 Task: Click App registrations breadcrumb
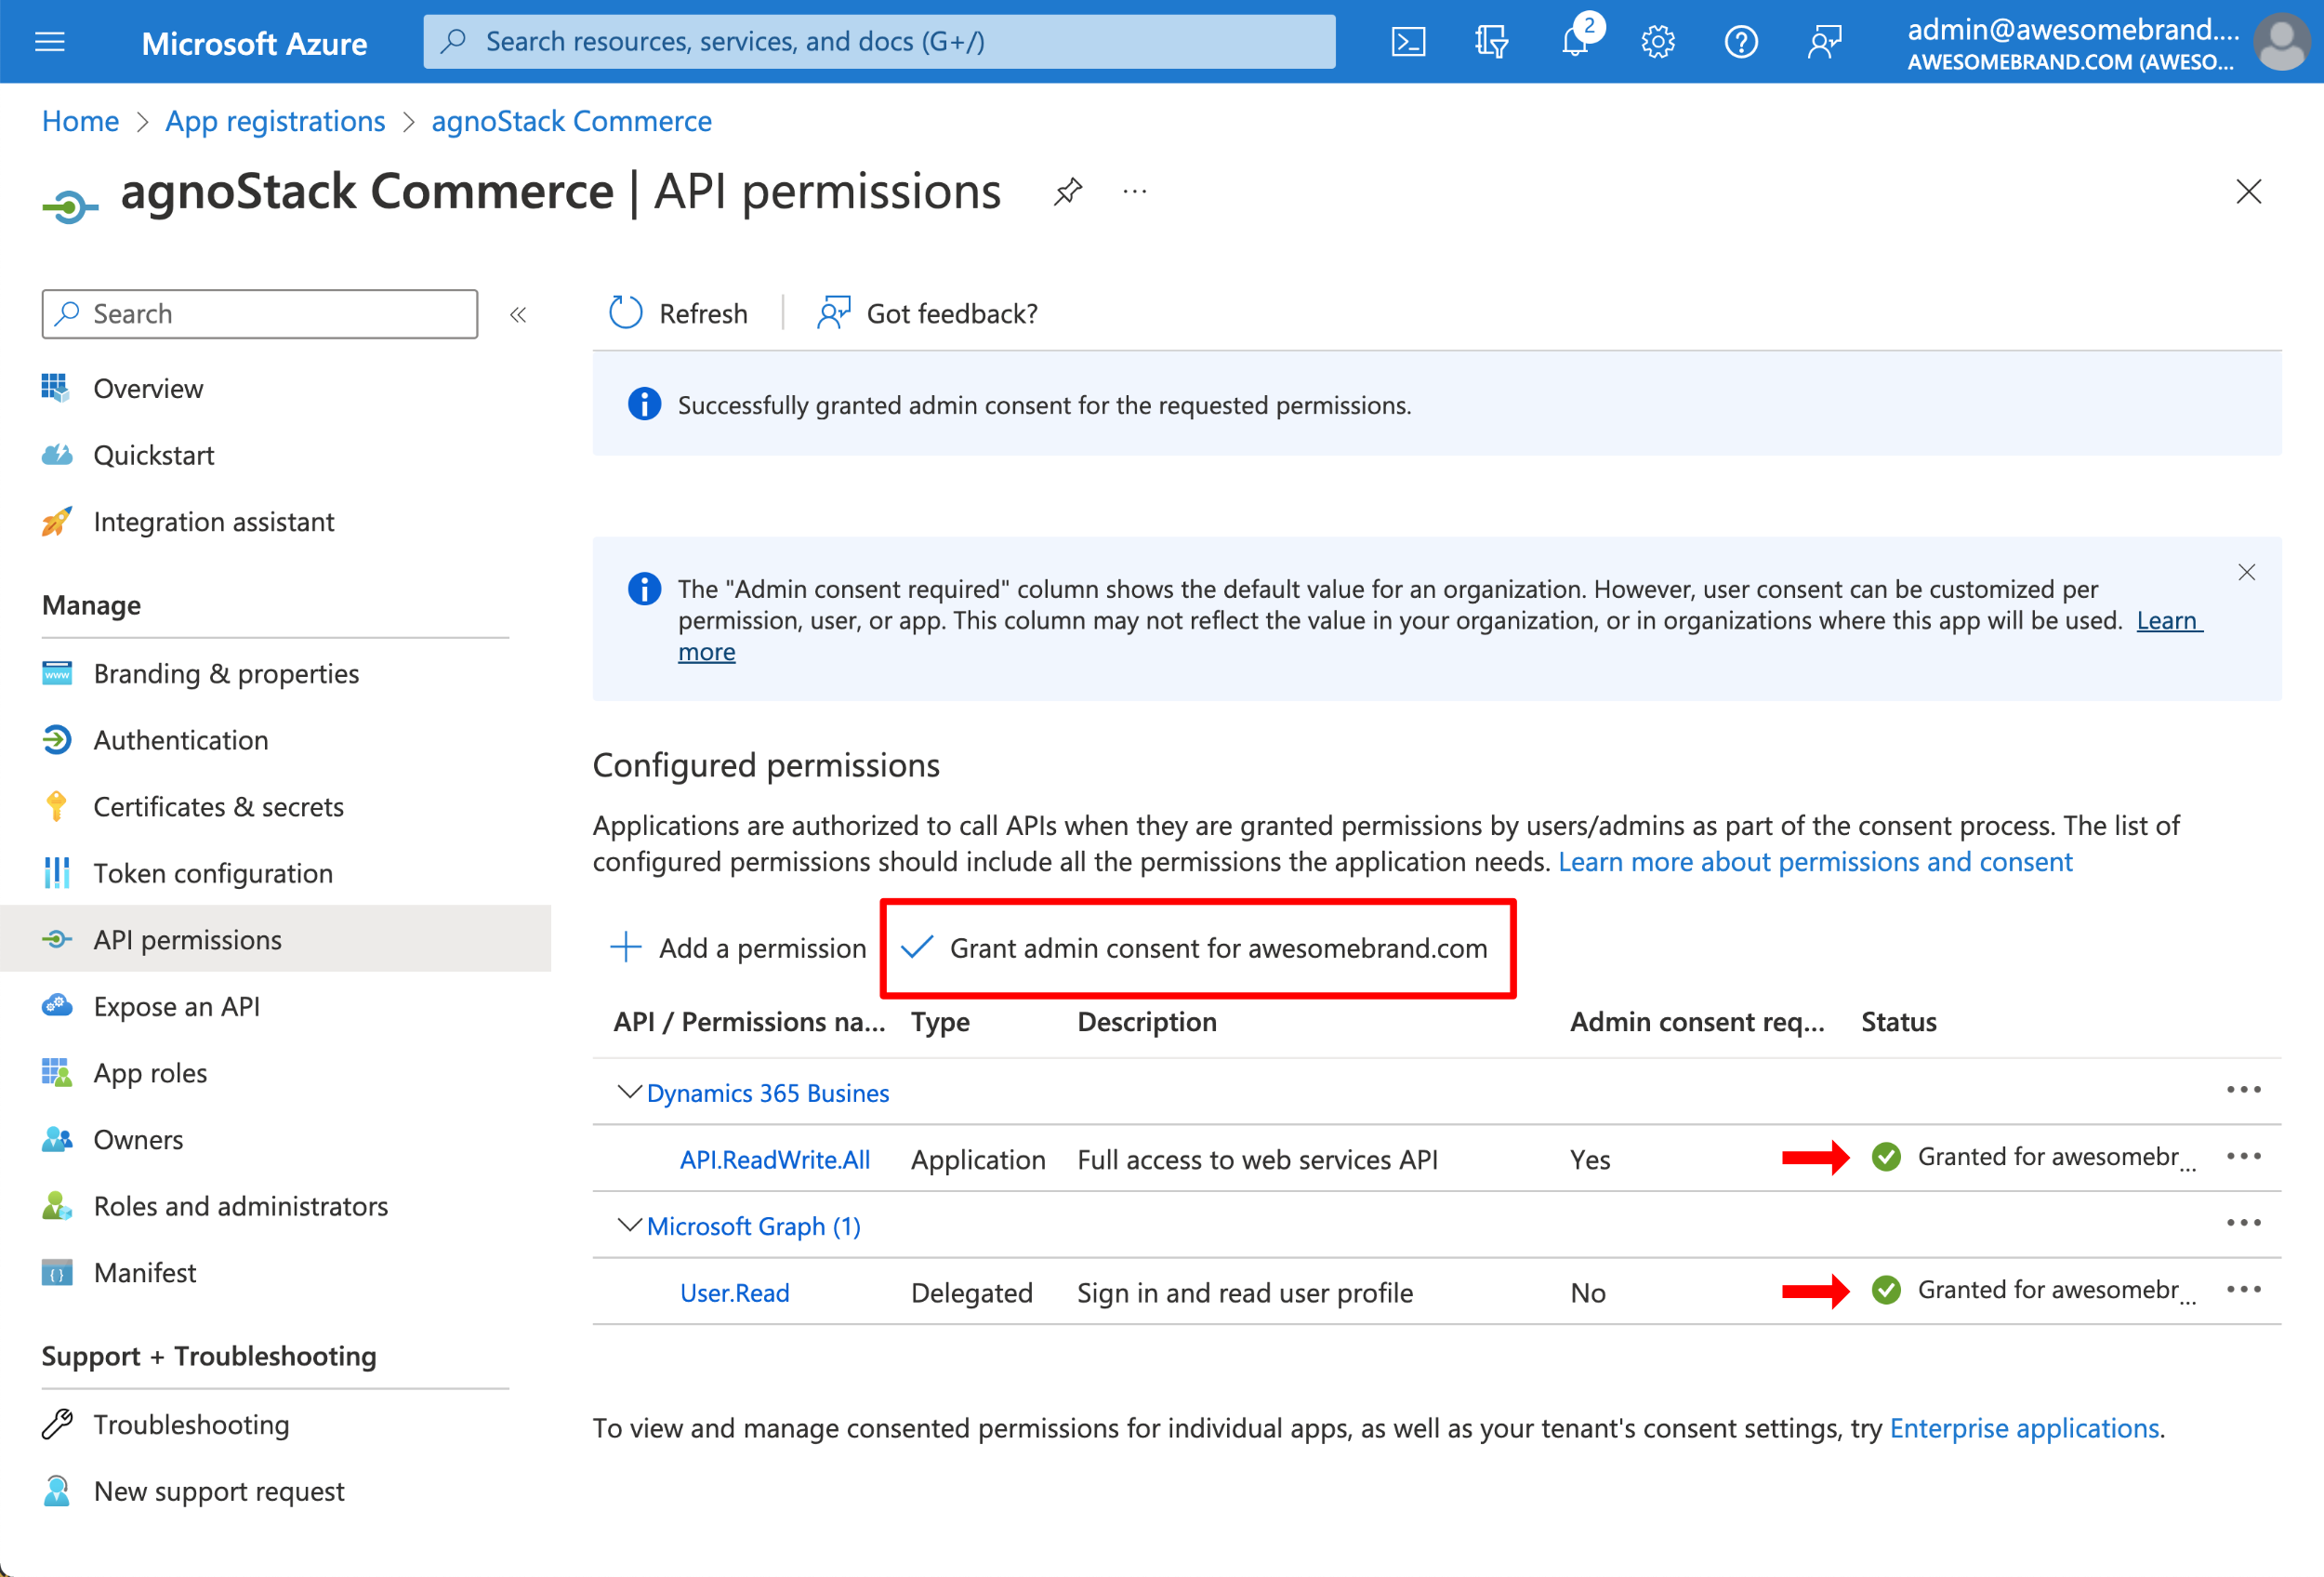tap(275, 121)
